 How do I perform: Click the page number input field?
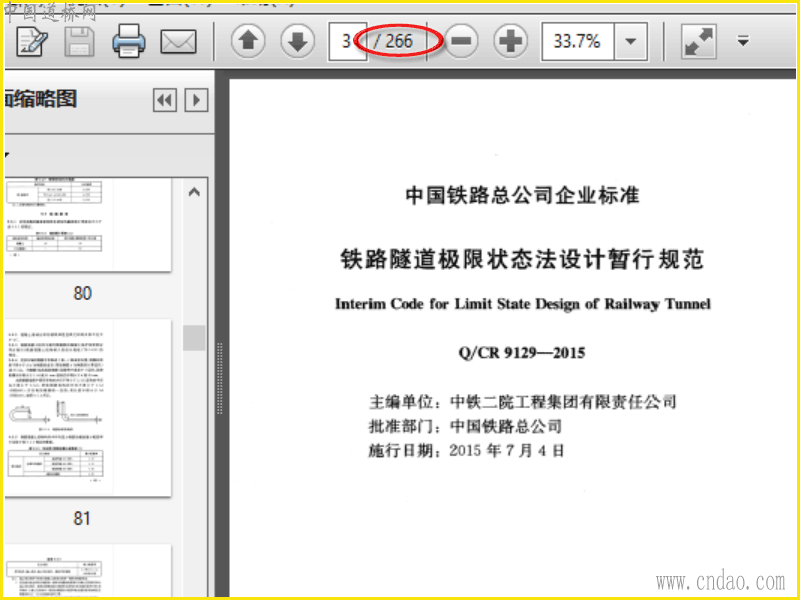(x=347, y=41)
